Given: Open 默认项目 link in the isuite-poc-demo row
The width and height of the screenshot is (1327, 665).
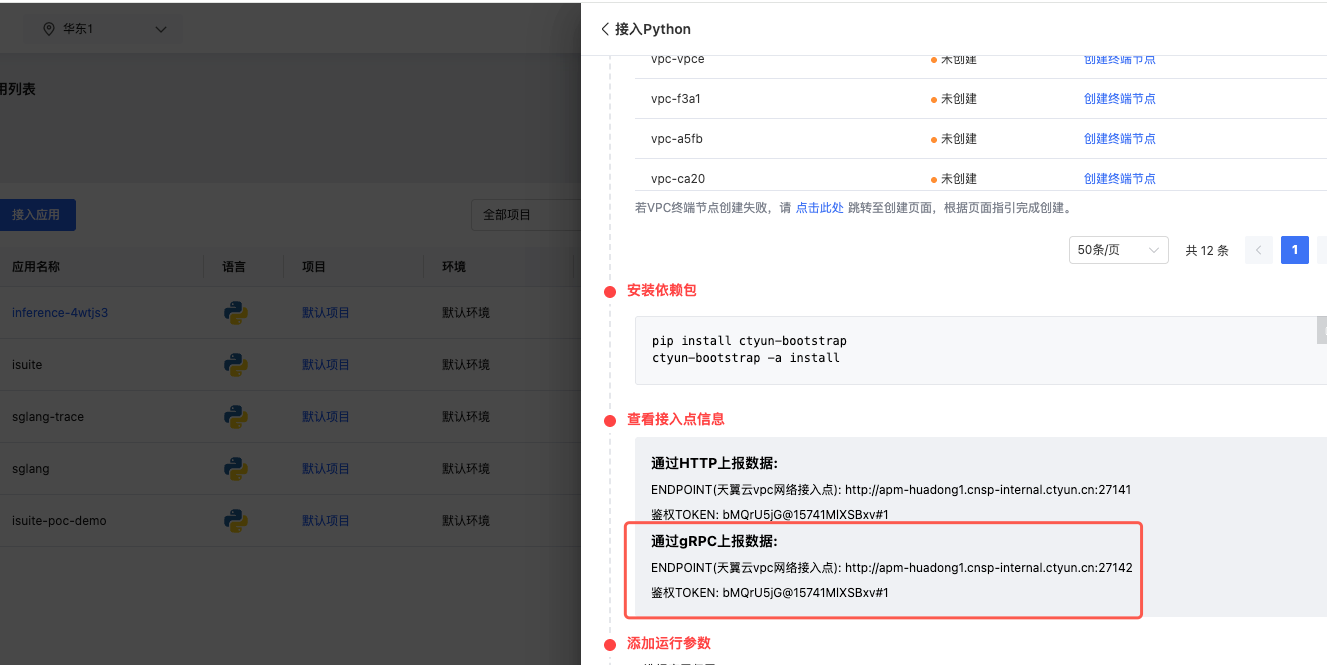Looking at the screenshot, I should coord(326,521).
